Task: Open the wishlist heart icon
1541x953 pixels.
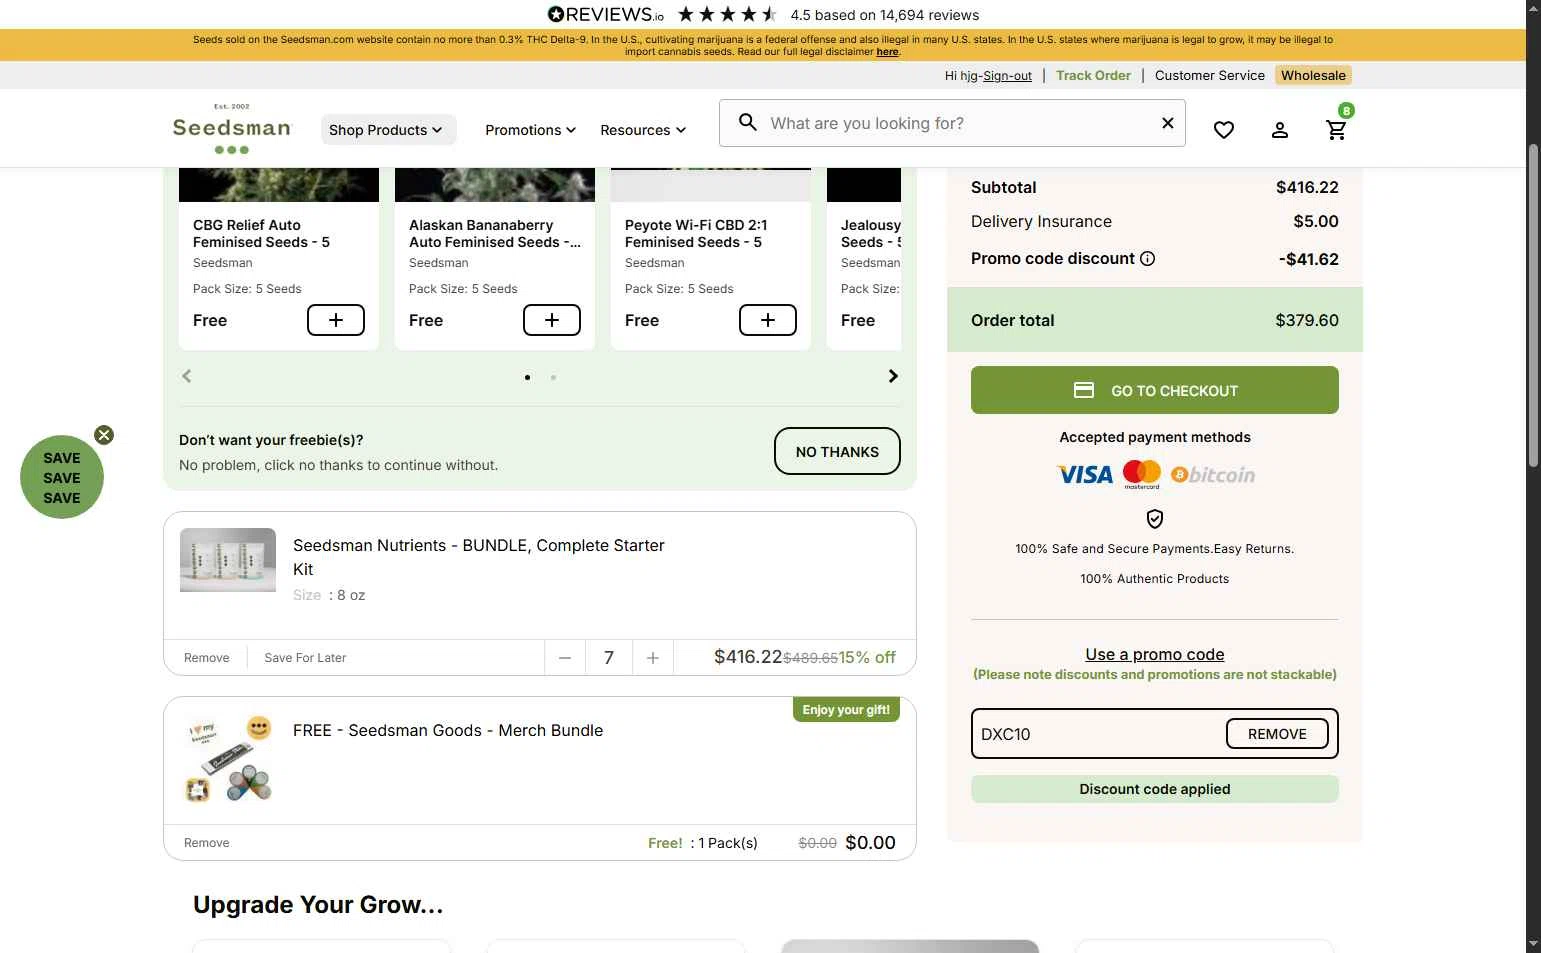Action: 1224,130
